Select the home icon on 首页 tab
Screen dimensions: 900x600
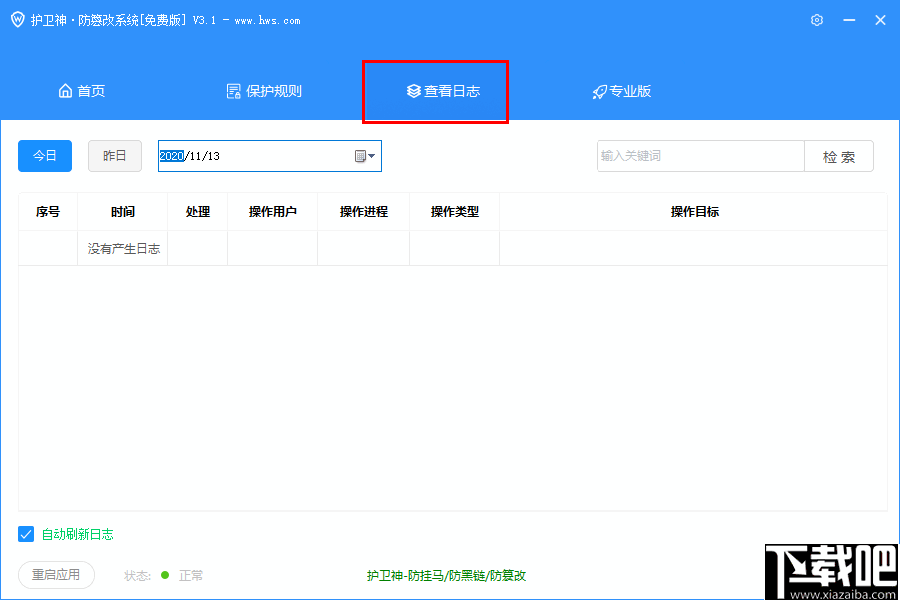click(64, 90)
